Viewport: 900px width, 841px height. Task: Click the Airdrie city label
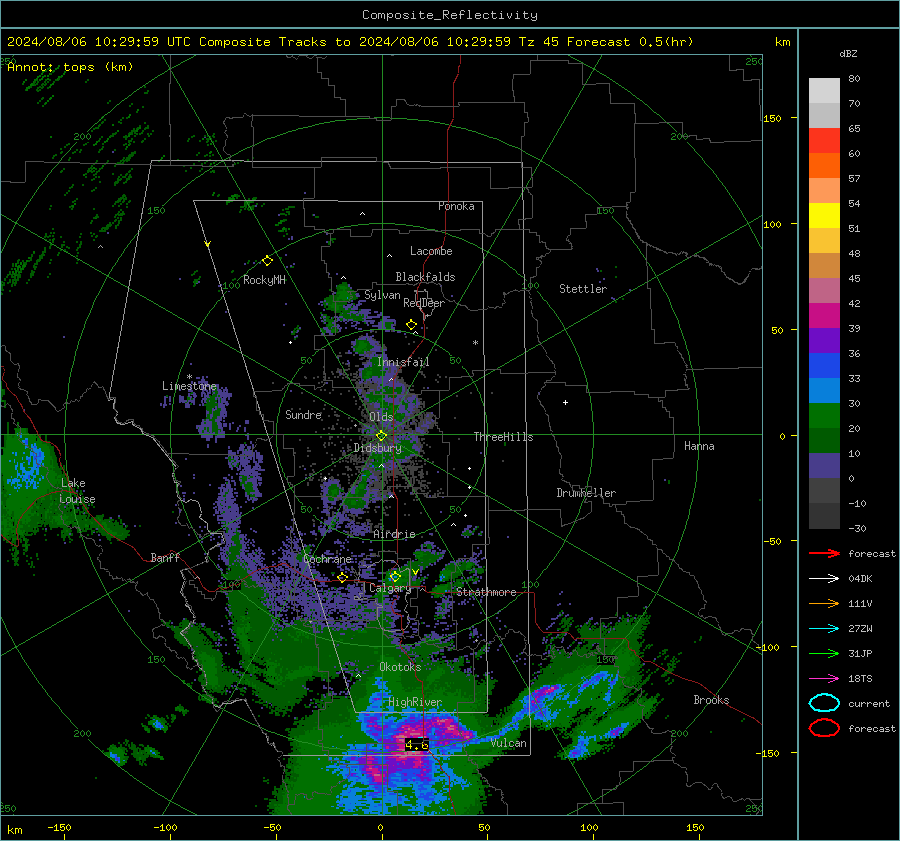[394, 534]
